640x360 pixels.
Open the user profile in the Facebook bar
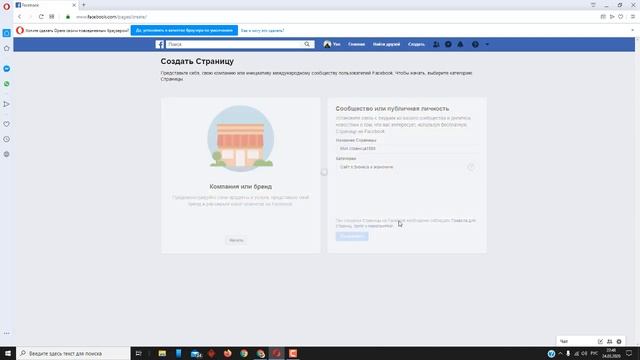click(332, 44)
